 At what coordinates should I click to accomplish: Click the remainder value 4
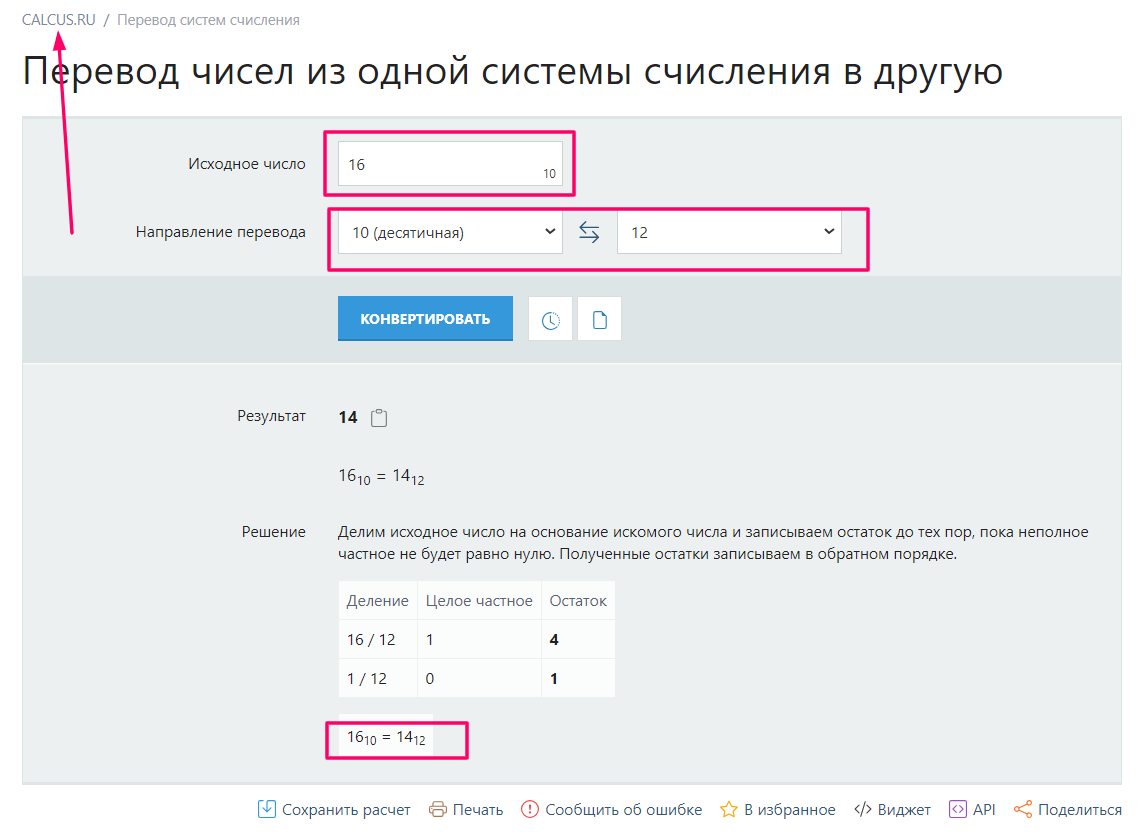click(x=554, y=639)
